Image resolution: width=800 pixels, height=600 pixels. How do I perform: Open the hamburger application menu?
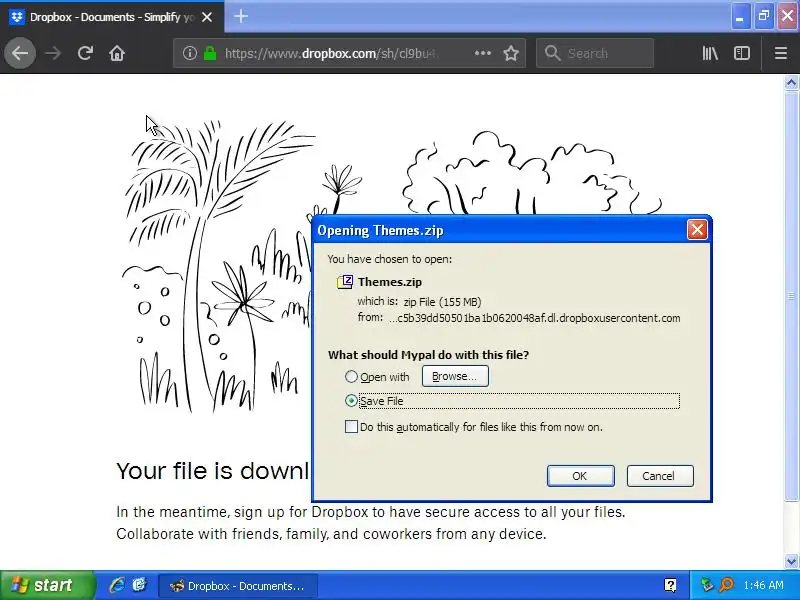781,53
